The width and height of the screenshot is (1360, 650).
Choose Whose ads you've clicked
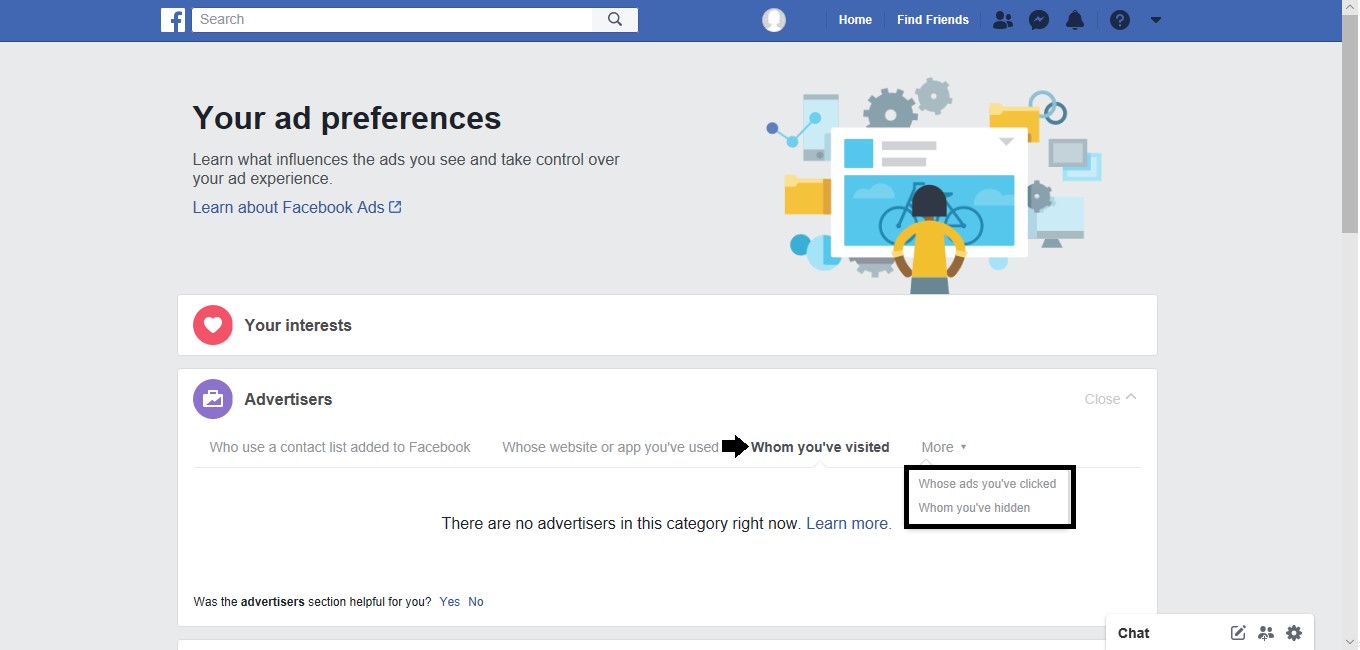pos(987,484)
